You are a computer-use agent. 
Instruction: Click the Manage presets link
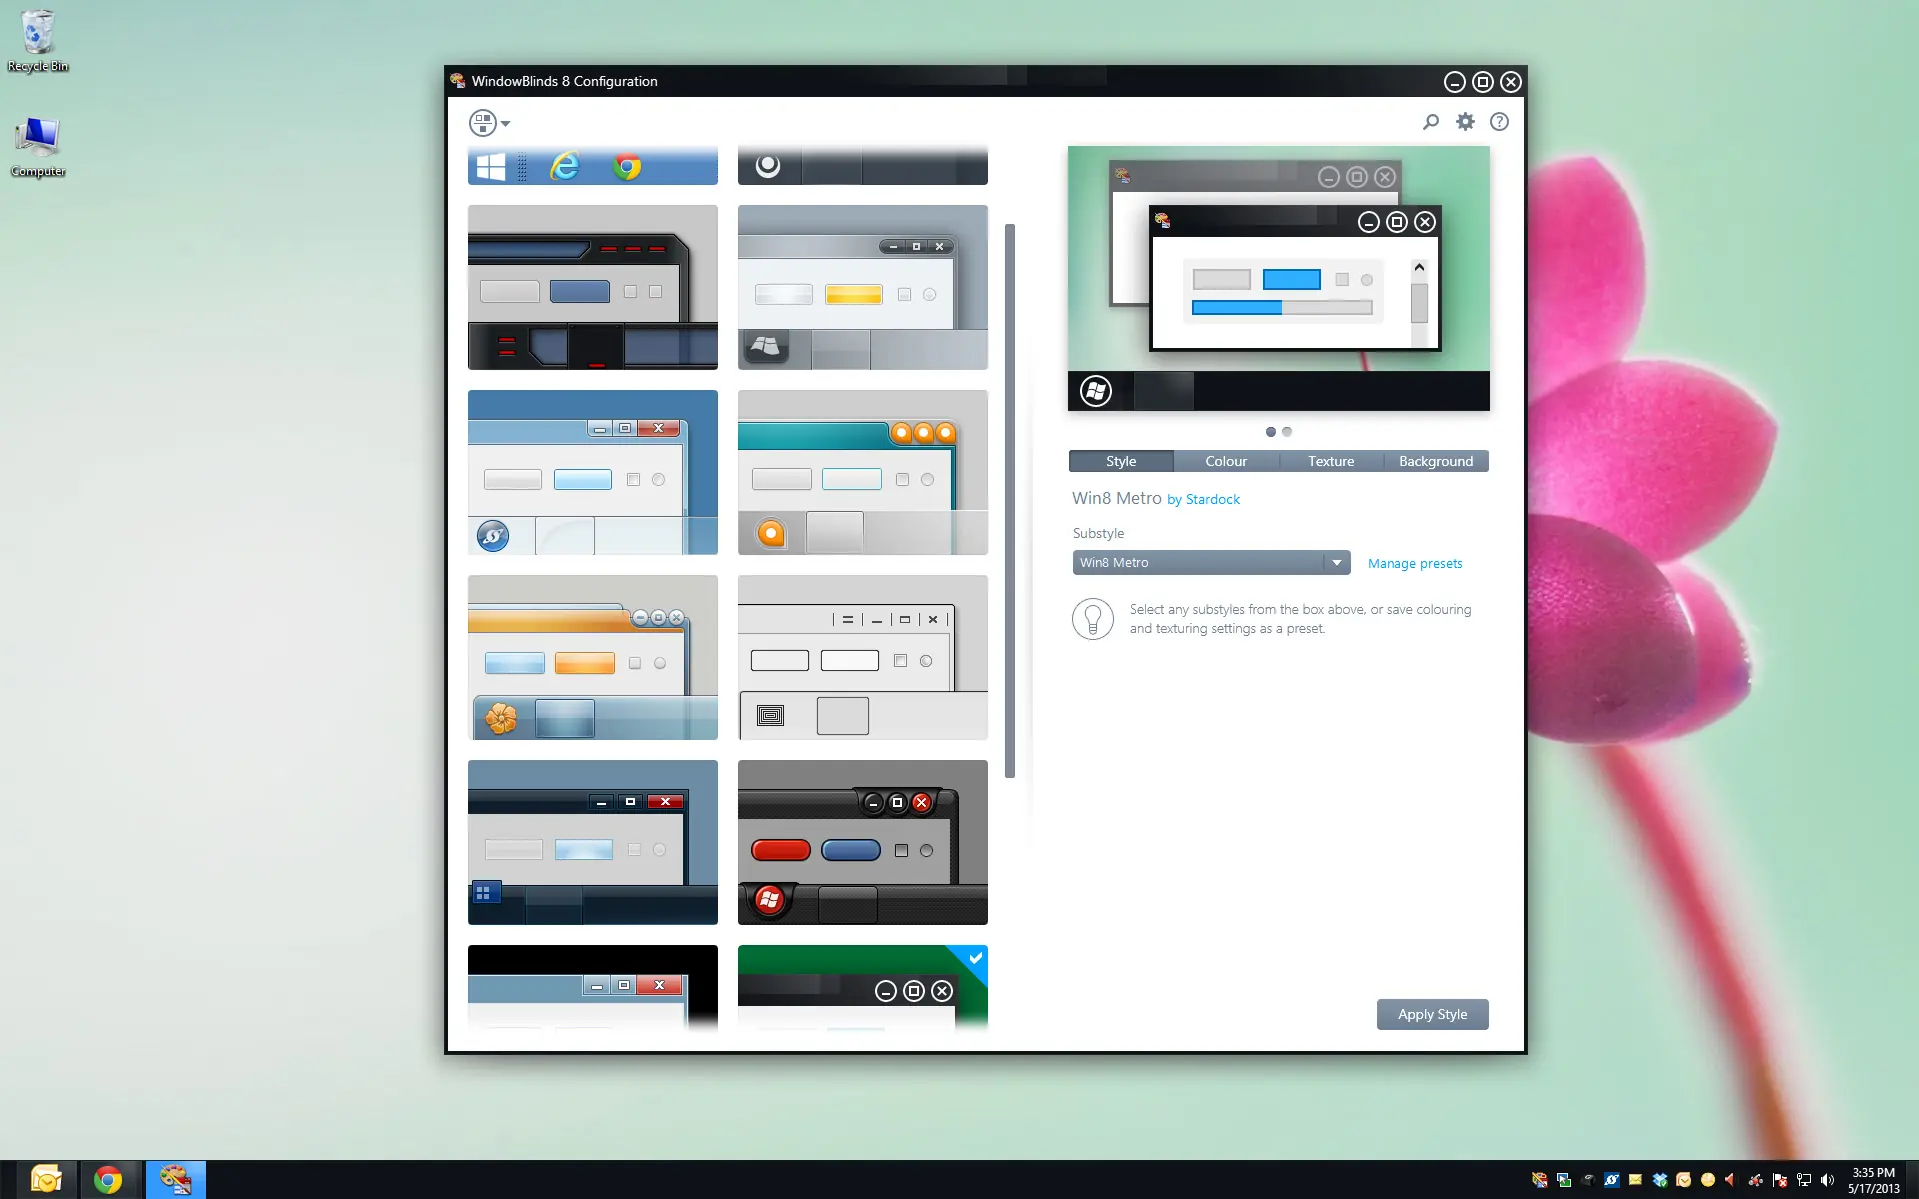pos(1415,564)
